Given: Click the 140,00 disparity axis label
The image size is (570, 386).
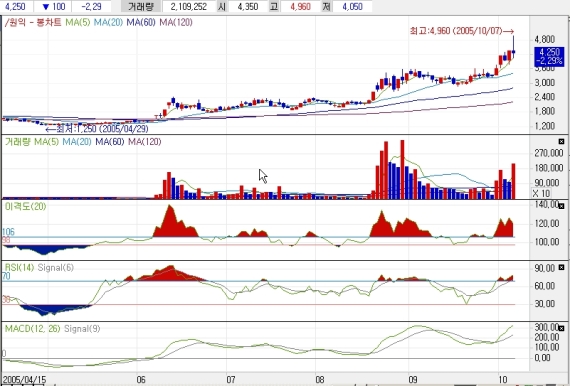Looking at the screenshot, I should click(546, 205).
